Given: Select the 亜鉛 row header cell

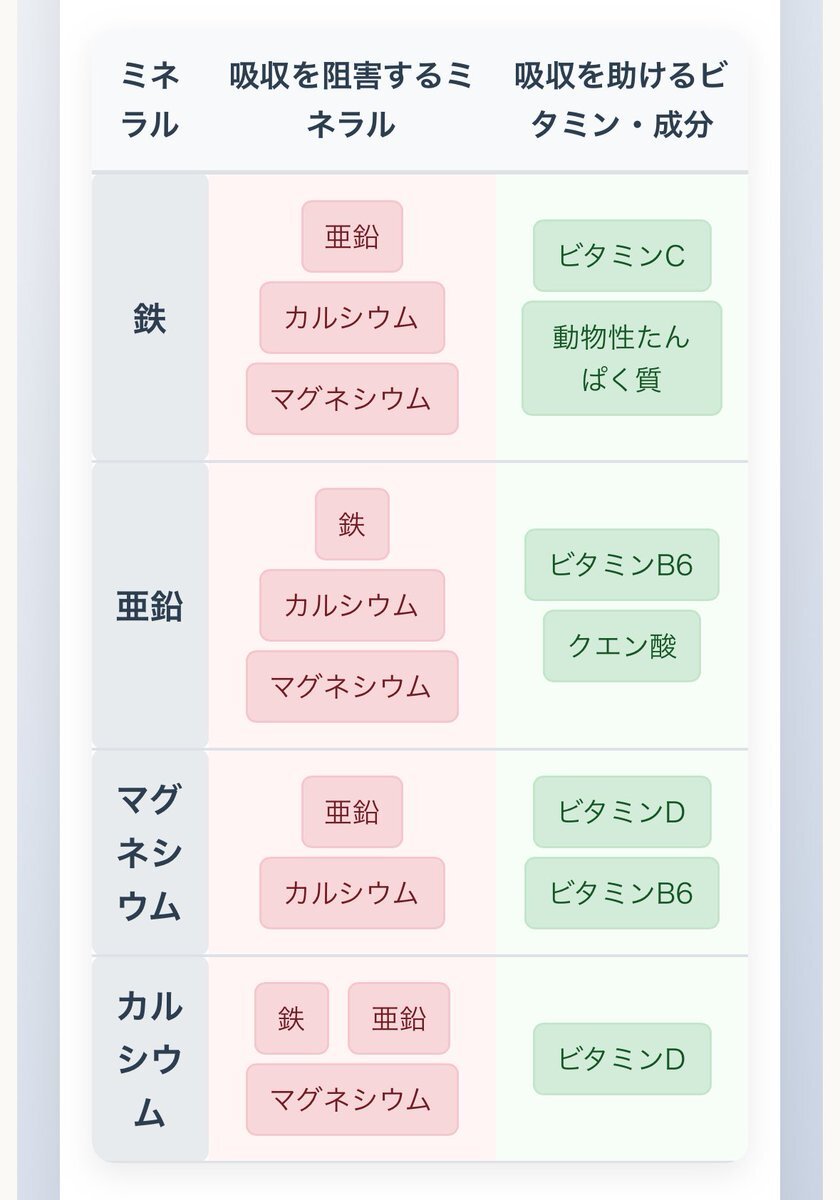Looking at the screenshot, I should click(x=150, y=606).
